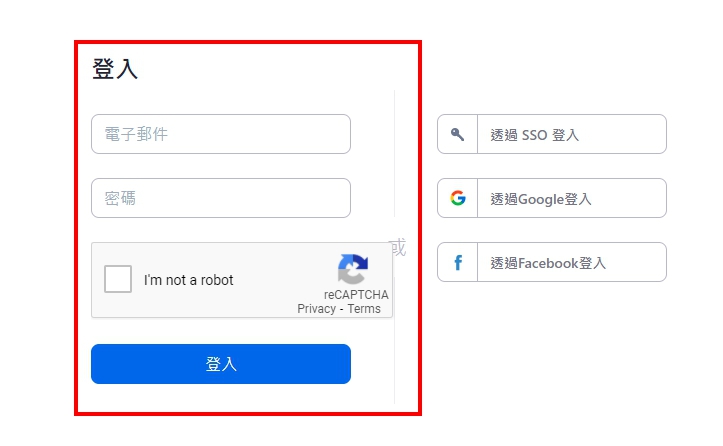Click the dash between Privacy and Terms
This screenshot has width=723, height=446.
341,309
